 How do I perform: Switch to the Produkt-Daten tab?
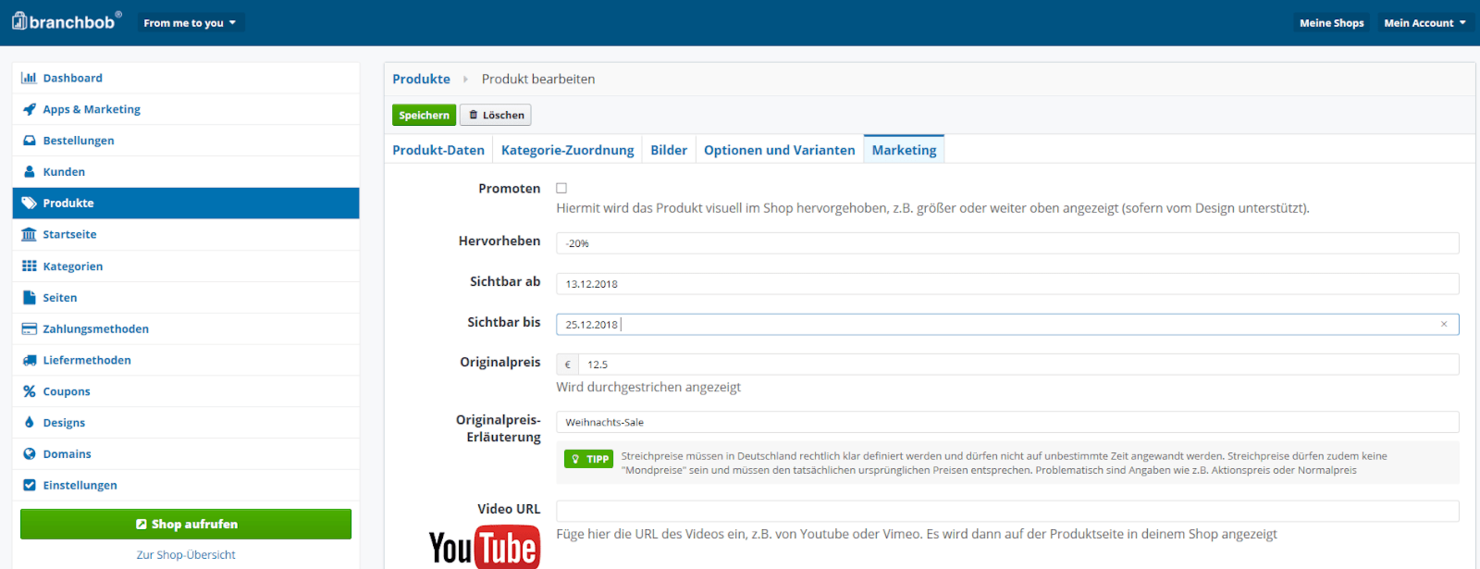tap(438, 150)
